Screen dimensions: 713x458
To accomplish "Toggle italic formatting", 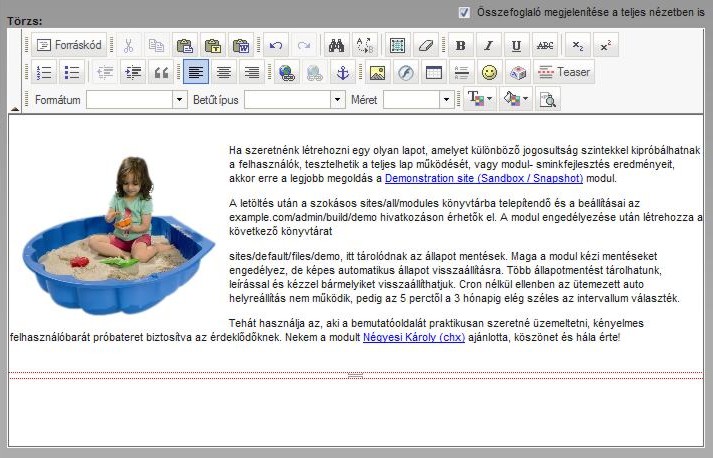I will pyautogui.click(x=489, y=45).
